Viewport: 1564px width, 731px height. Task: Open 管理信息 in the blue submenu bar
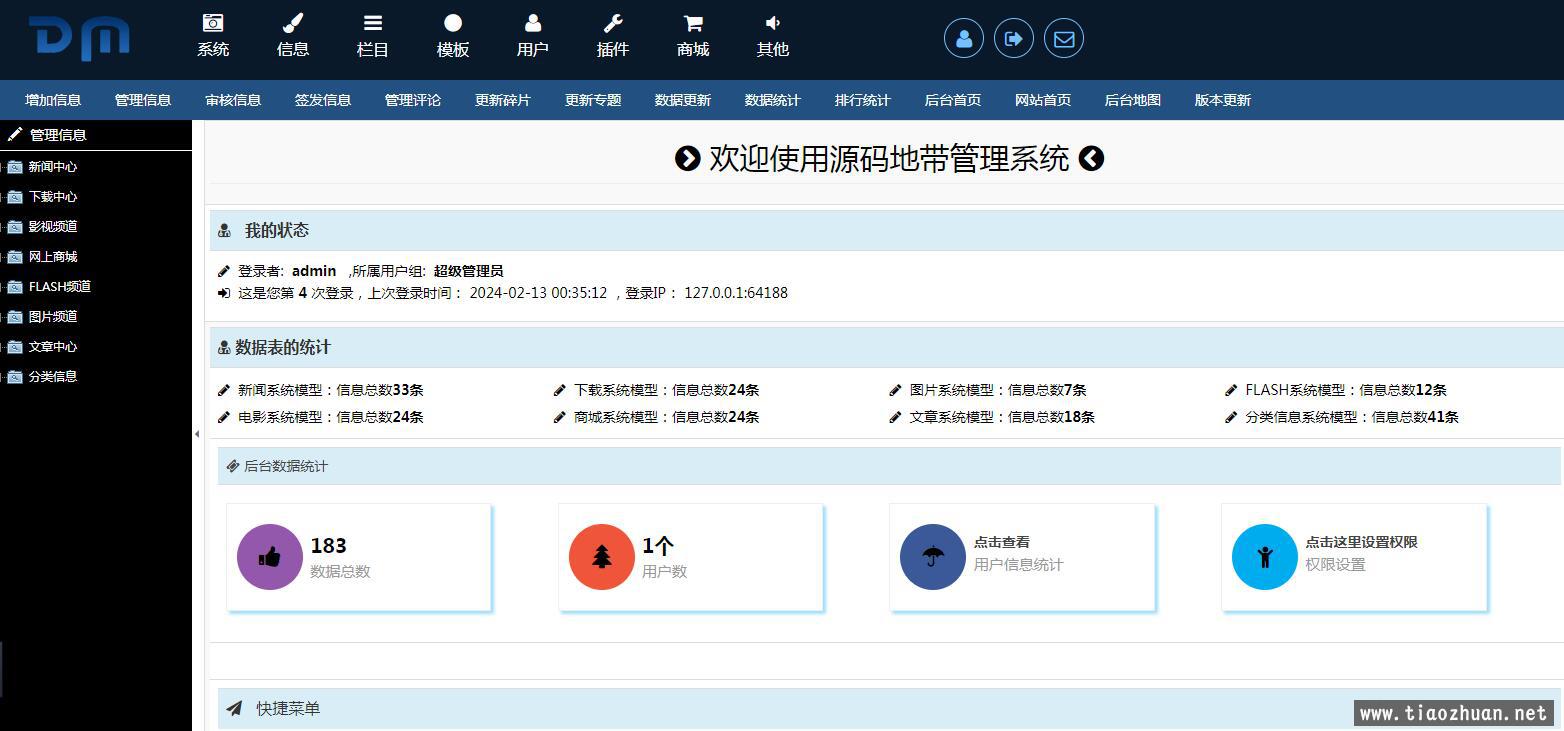143,100
